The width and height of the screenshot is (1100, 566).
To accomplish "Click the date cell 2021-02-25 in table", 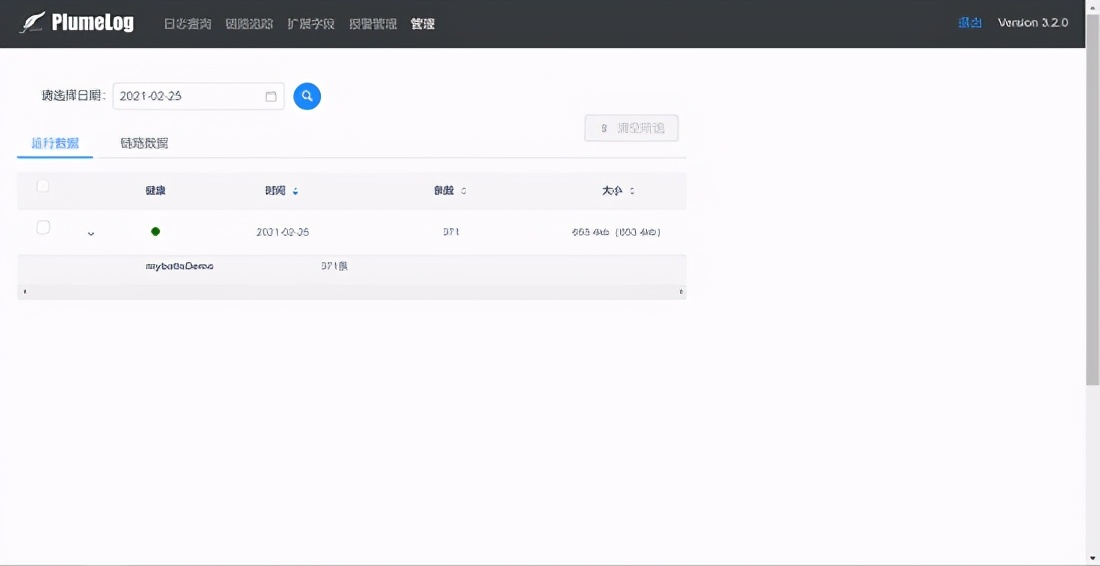I will tap(283, 232).
